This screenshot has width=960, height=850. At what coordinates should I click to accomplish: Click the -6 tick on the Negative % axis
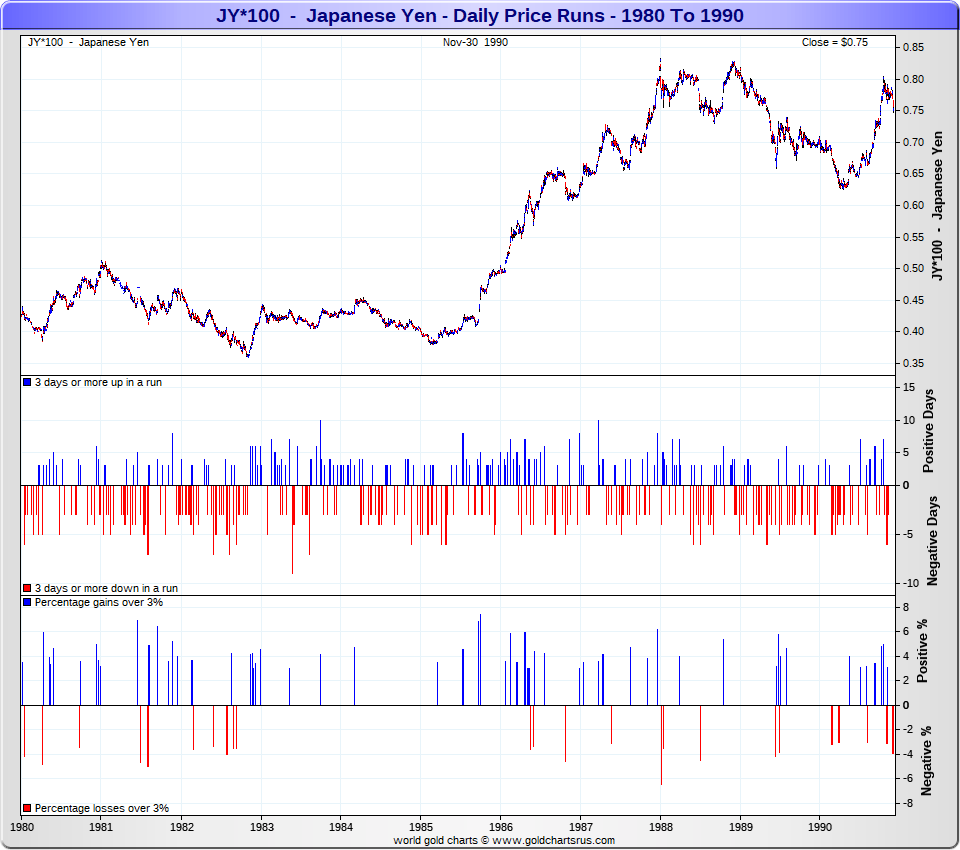point(908,778)
